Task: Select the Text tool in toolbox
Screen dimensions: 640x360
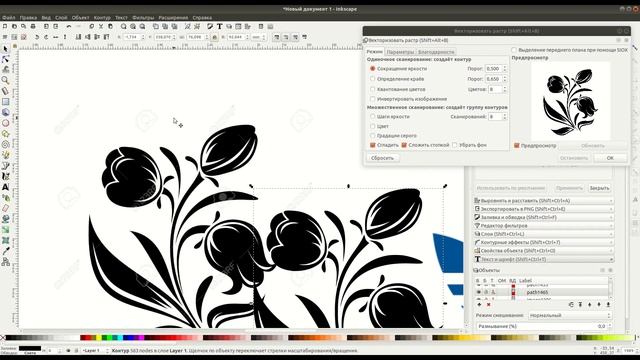Action: click(5, 187)
